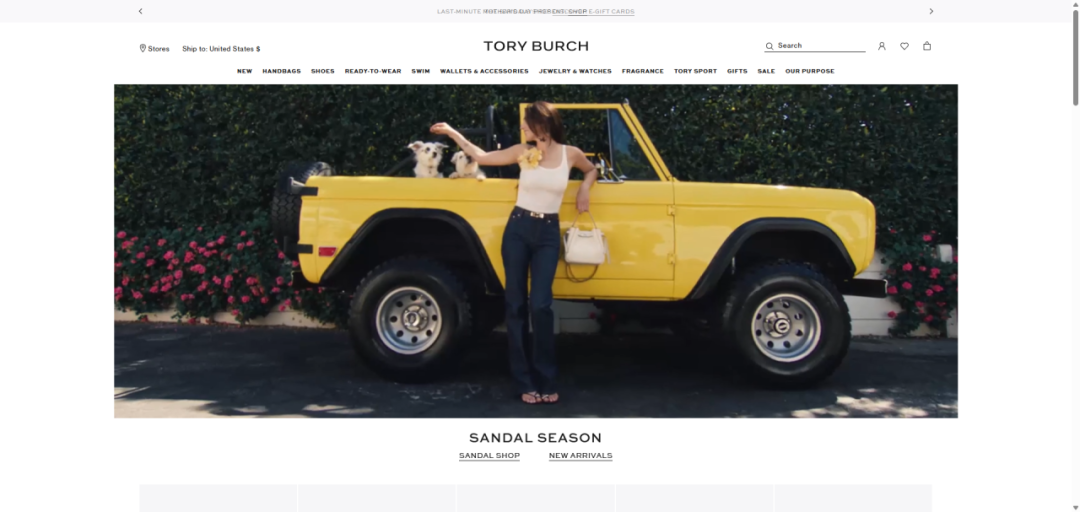Expand the Handbags menu
This screenshot has height=512, width=1080.
(x=281, y=71)
